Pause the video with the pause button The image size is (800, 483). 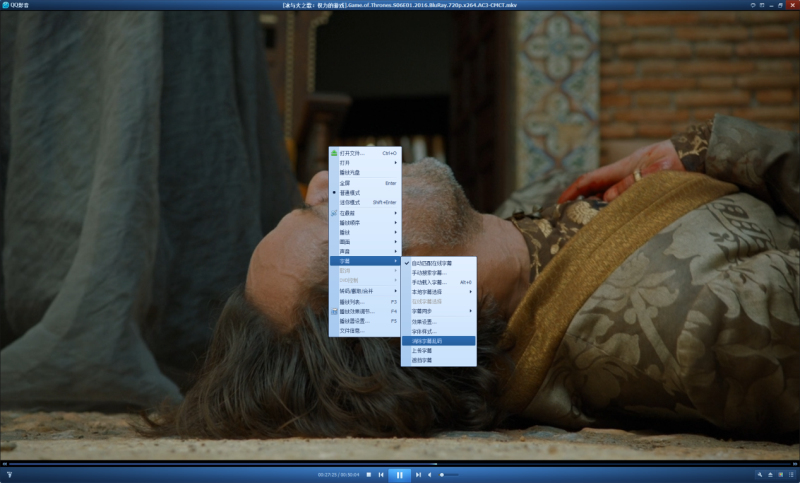click(x=399, y=475)
